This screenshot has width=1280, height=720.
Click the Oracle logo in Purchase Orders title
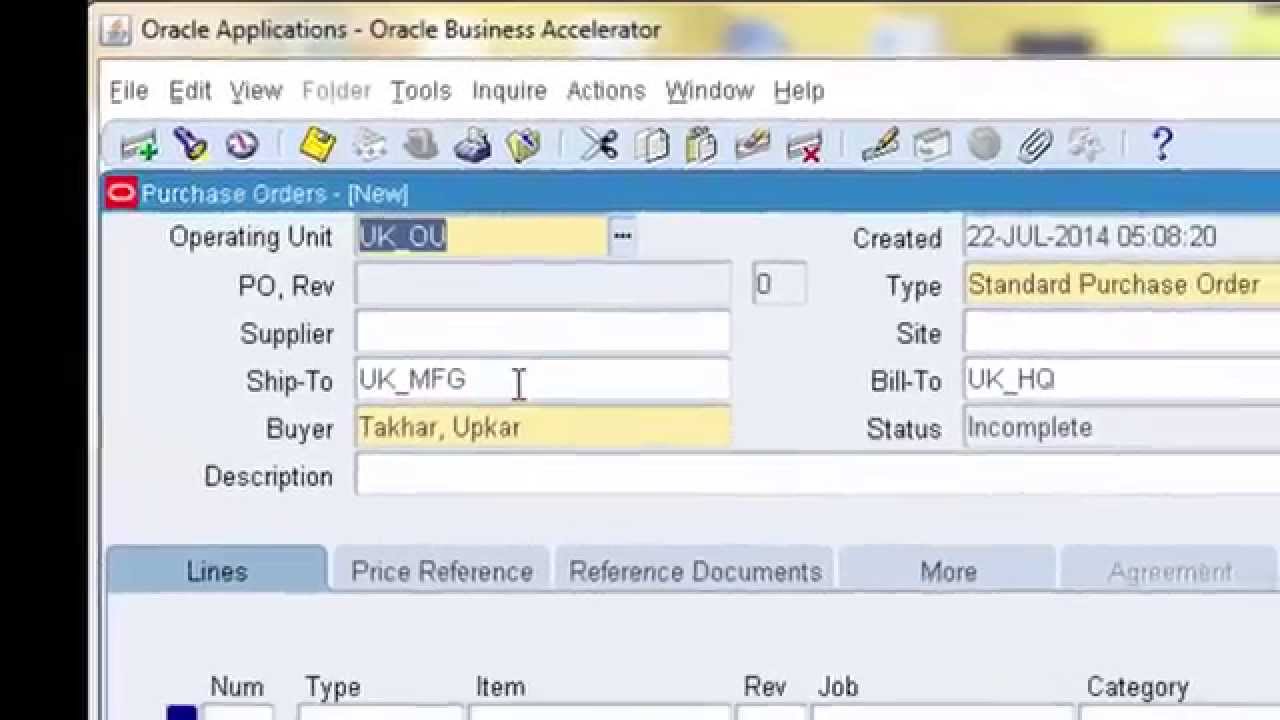point(121,194)
